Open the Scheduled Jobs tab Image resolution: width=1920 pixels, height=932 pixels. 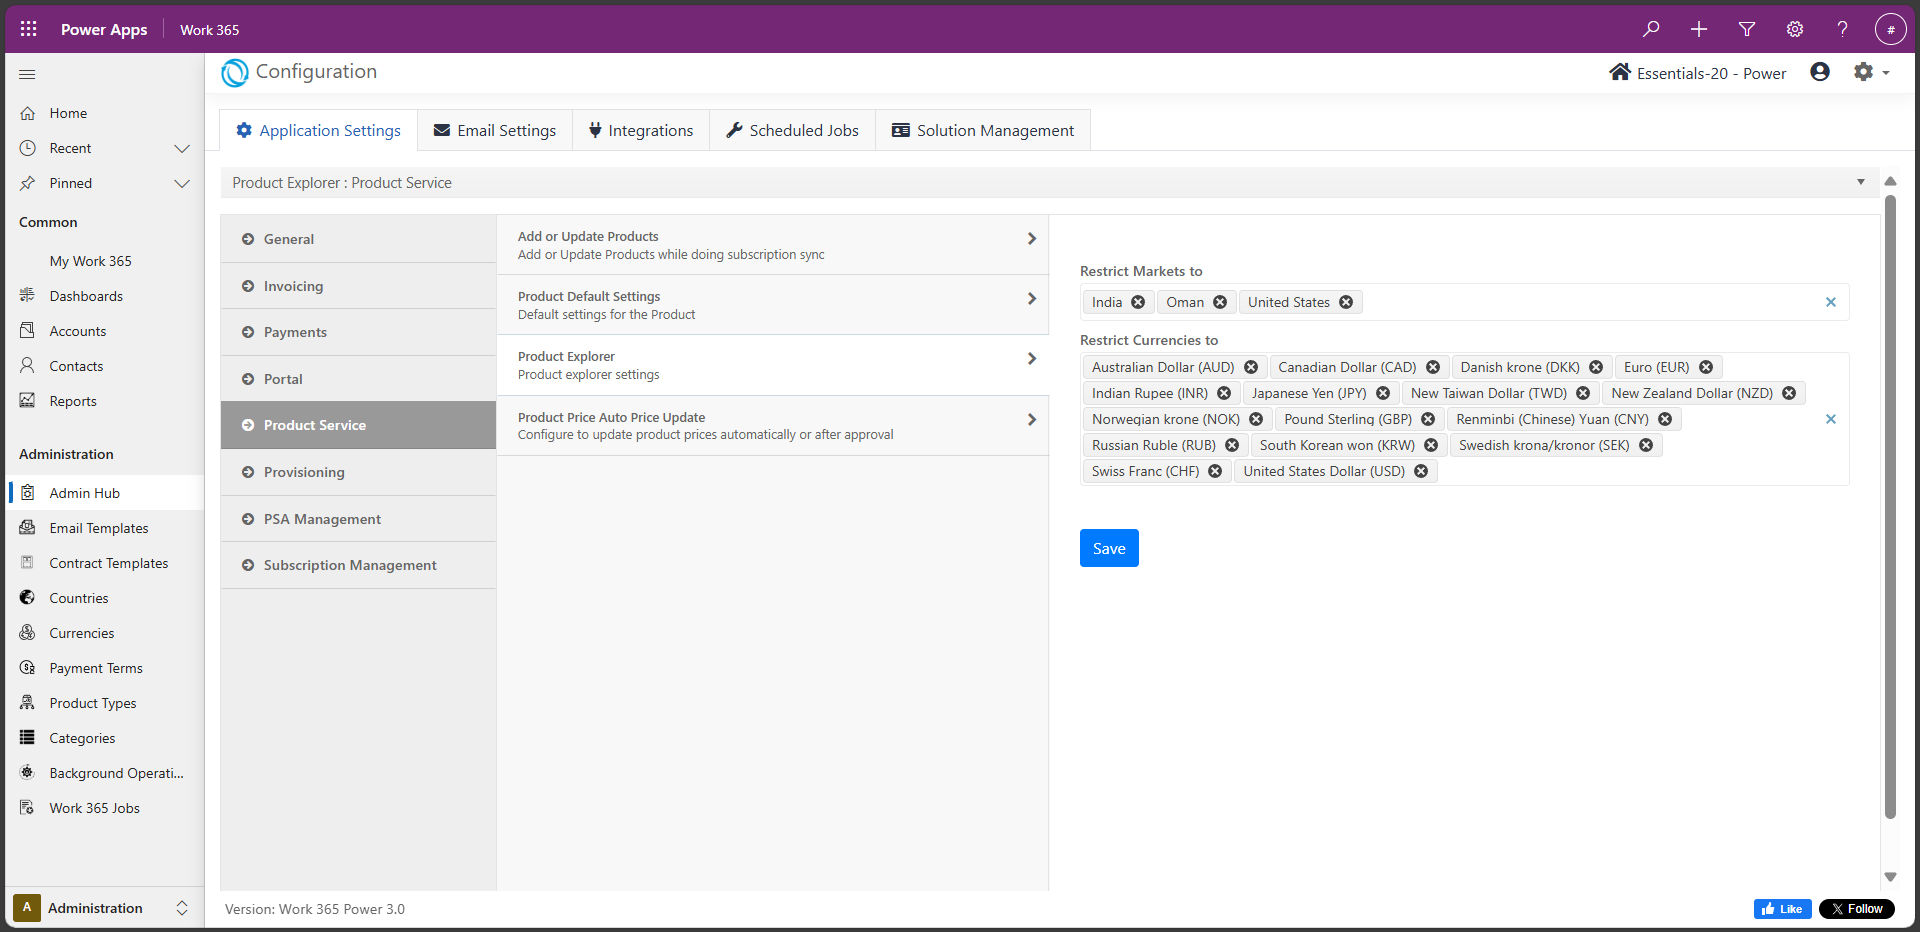[x=792, y=130]
